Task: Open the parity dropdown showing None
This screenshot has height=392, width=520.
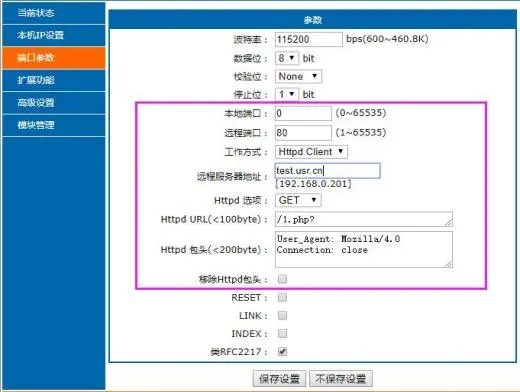Action: 298,76
